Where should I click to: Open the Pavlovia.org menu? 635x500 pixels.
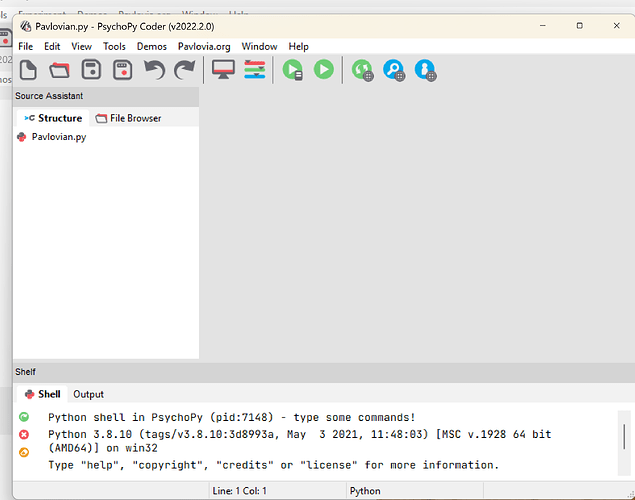(204, 47)
